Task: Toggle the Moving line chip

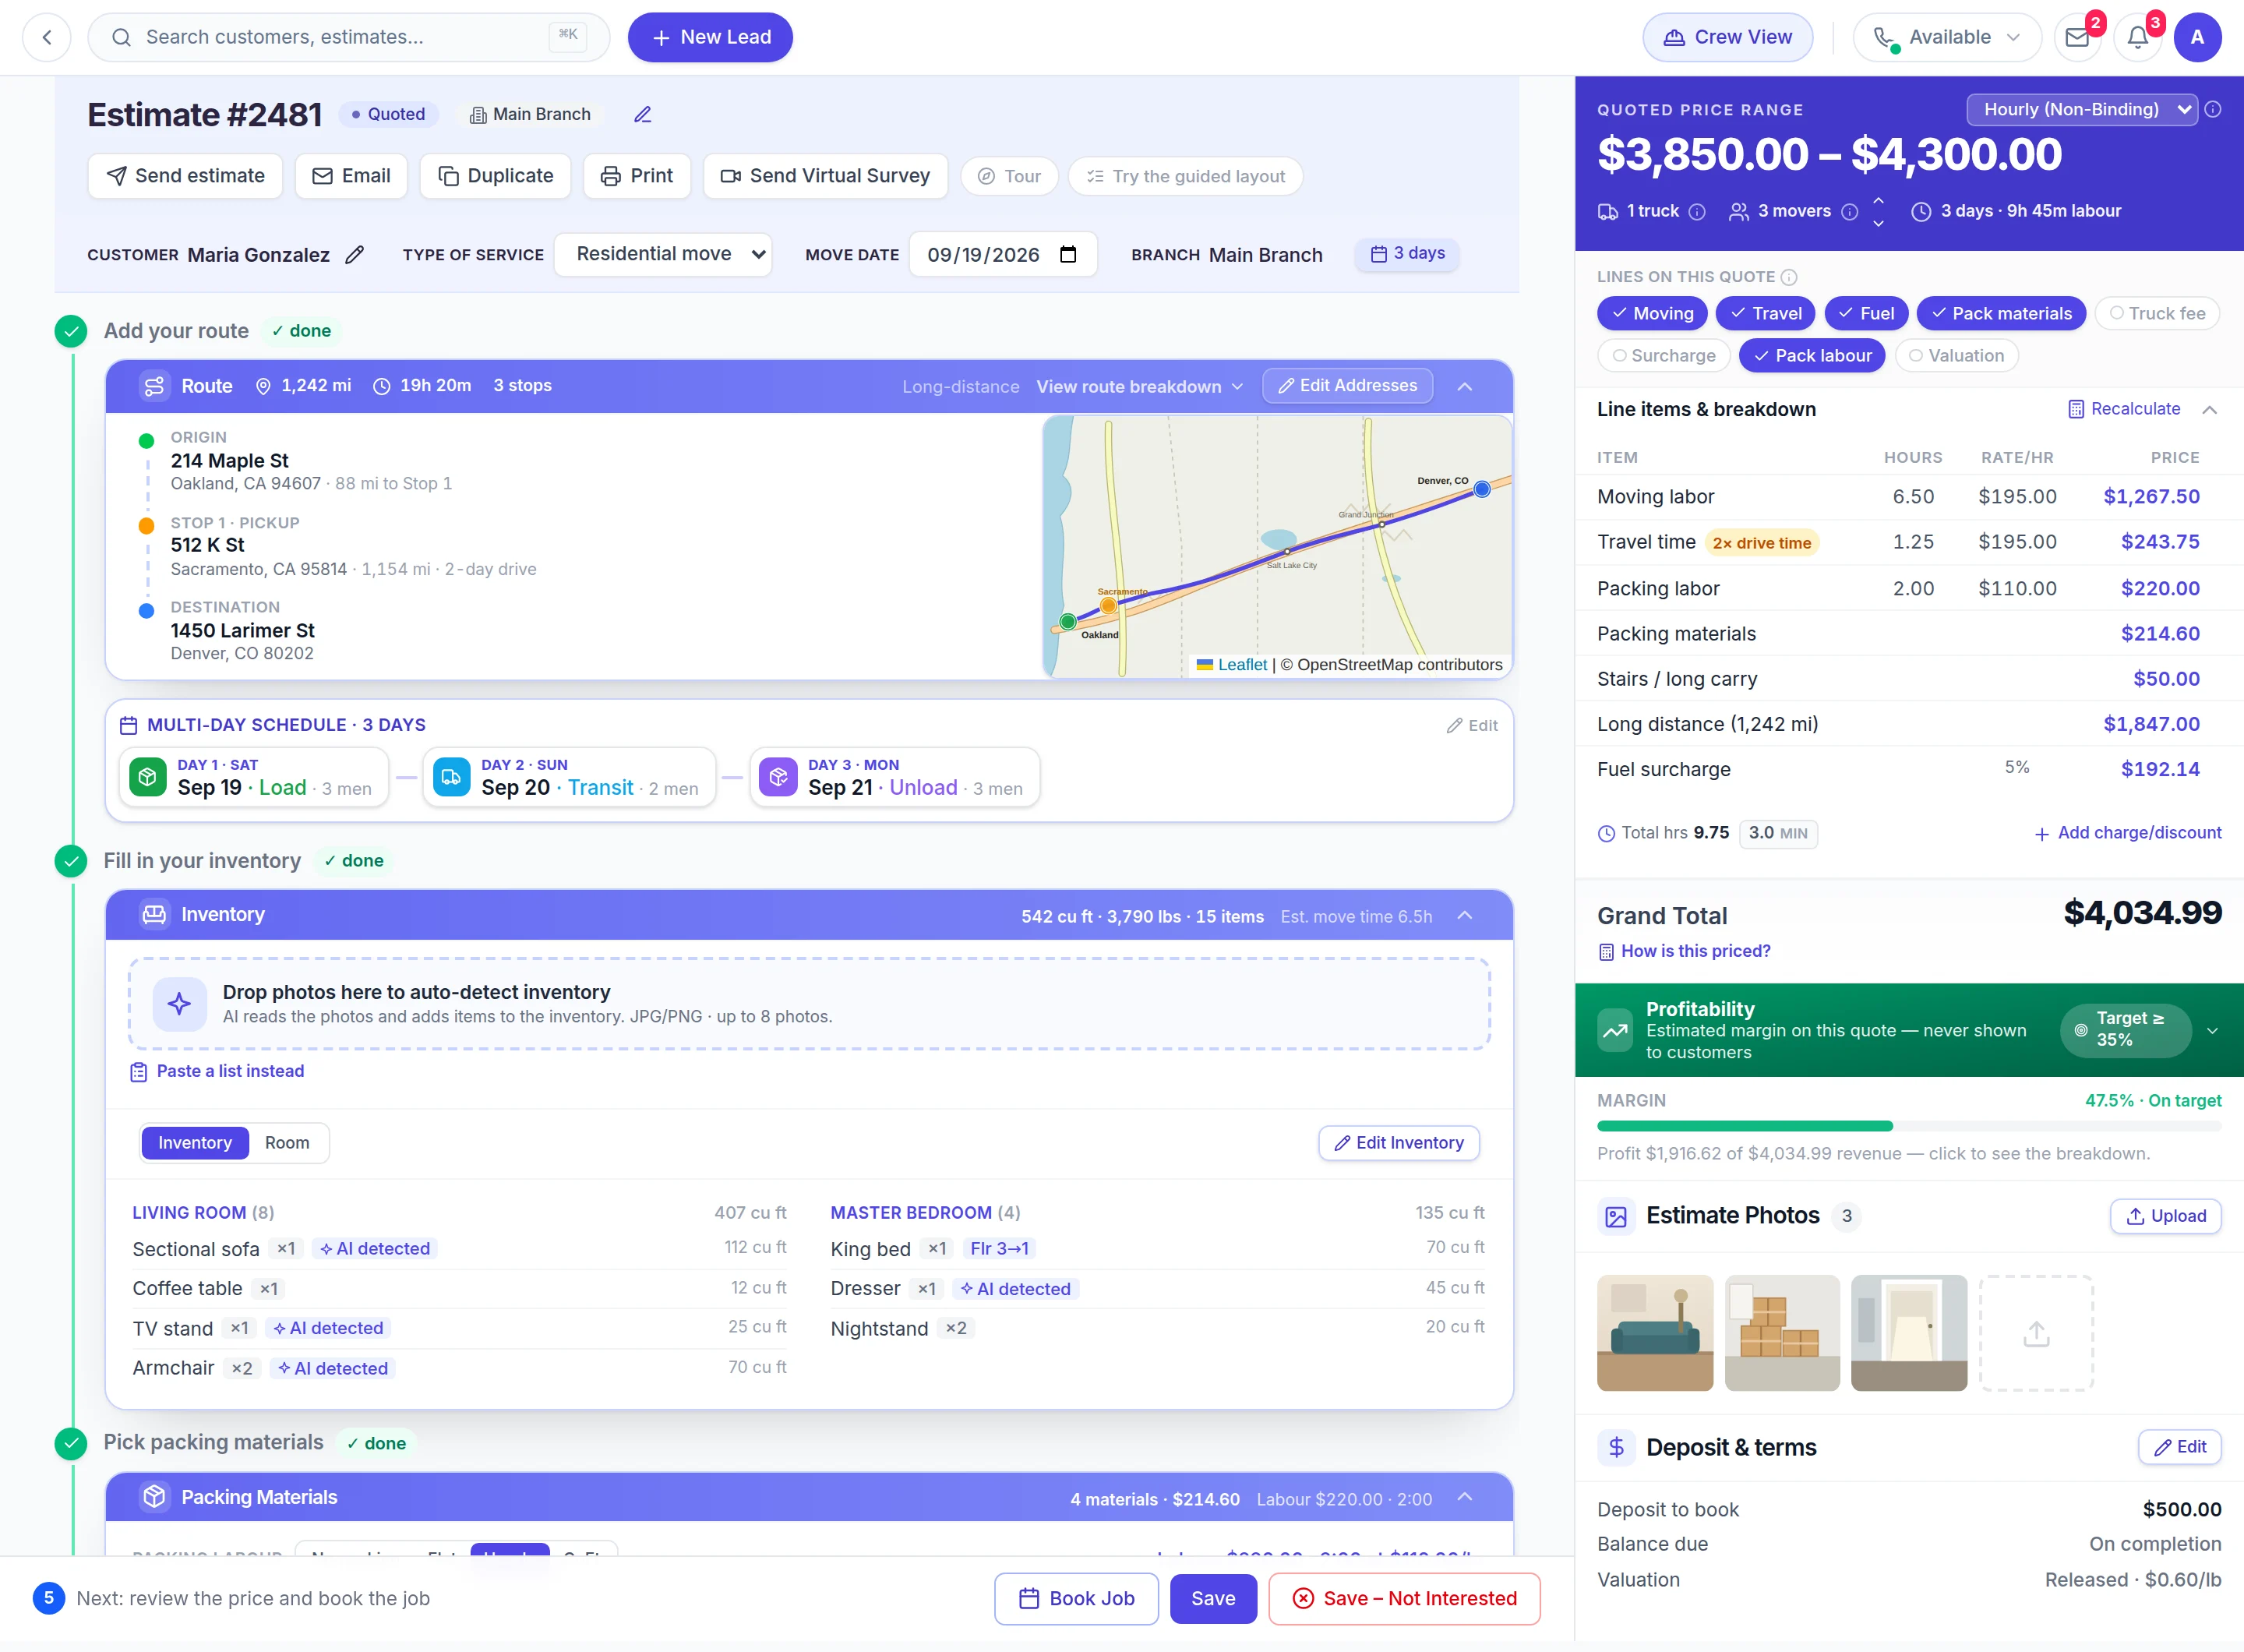Action: [1652, 313]
